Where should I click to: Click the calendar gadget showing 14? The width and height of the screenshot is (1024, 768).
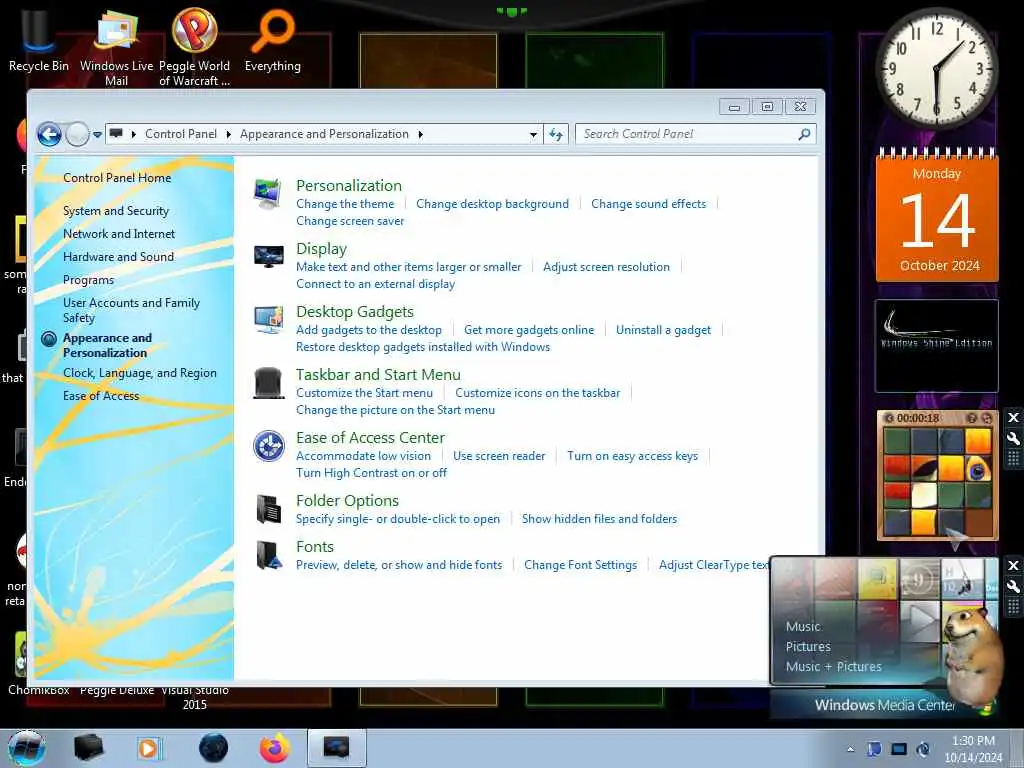click(x=937, y=216)
